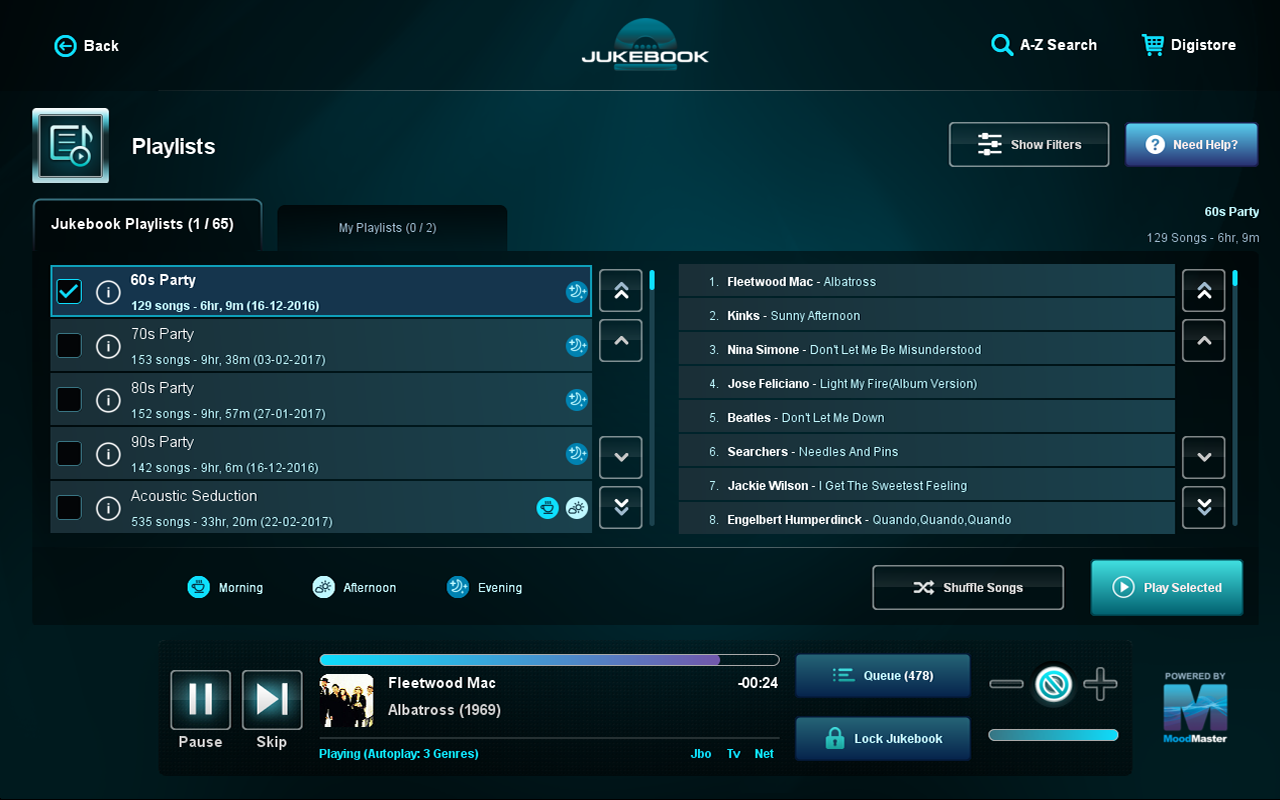The image size is (1280, 800).
Task: Click afternoon sun icon on Acoustic Seduction
Action: [x=577, y=508]
